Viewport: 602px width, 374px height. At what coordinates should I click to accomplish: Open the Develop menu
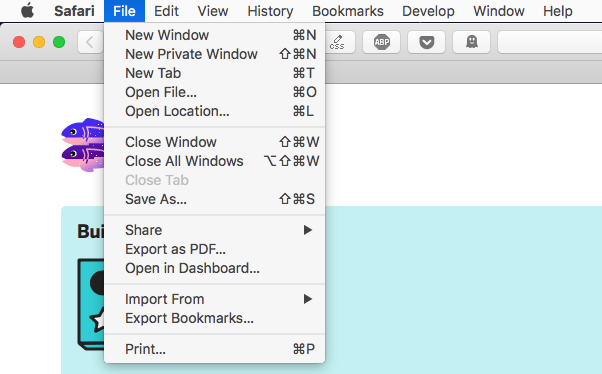pyautogui.click(x=428, y=11)
